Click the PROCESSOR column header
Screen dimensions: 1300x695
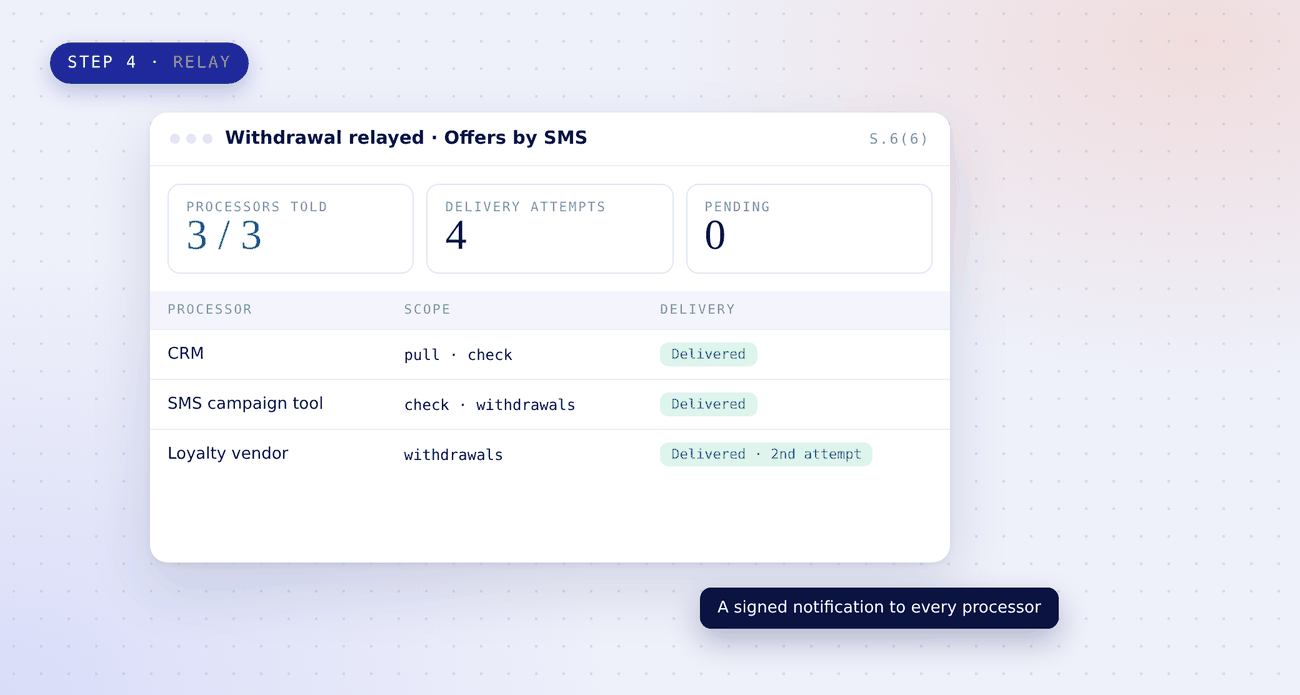tap(210, 310)
